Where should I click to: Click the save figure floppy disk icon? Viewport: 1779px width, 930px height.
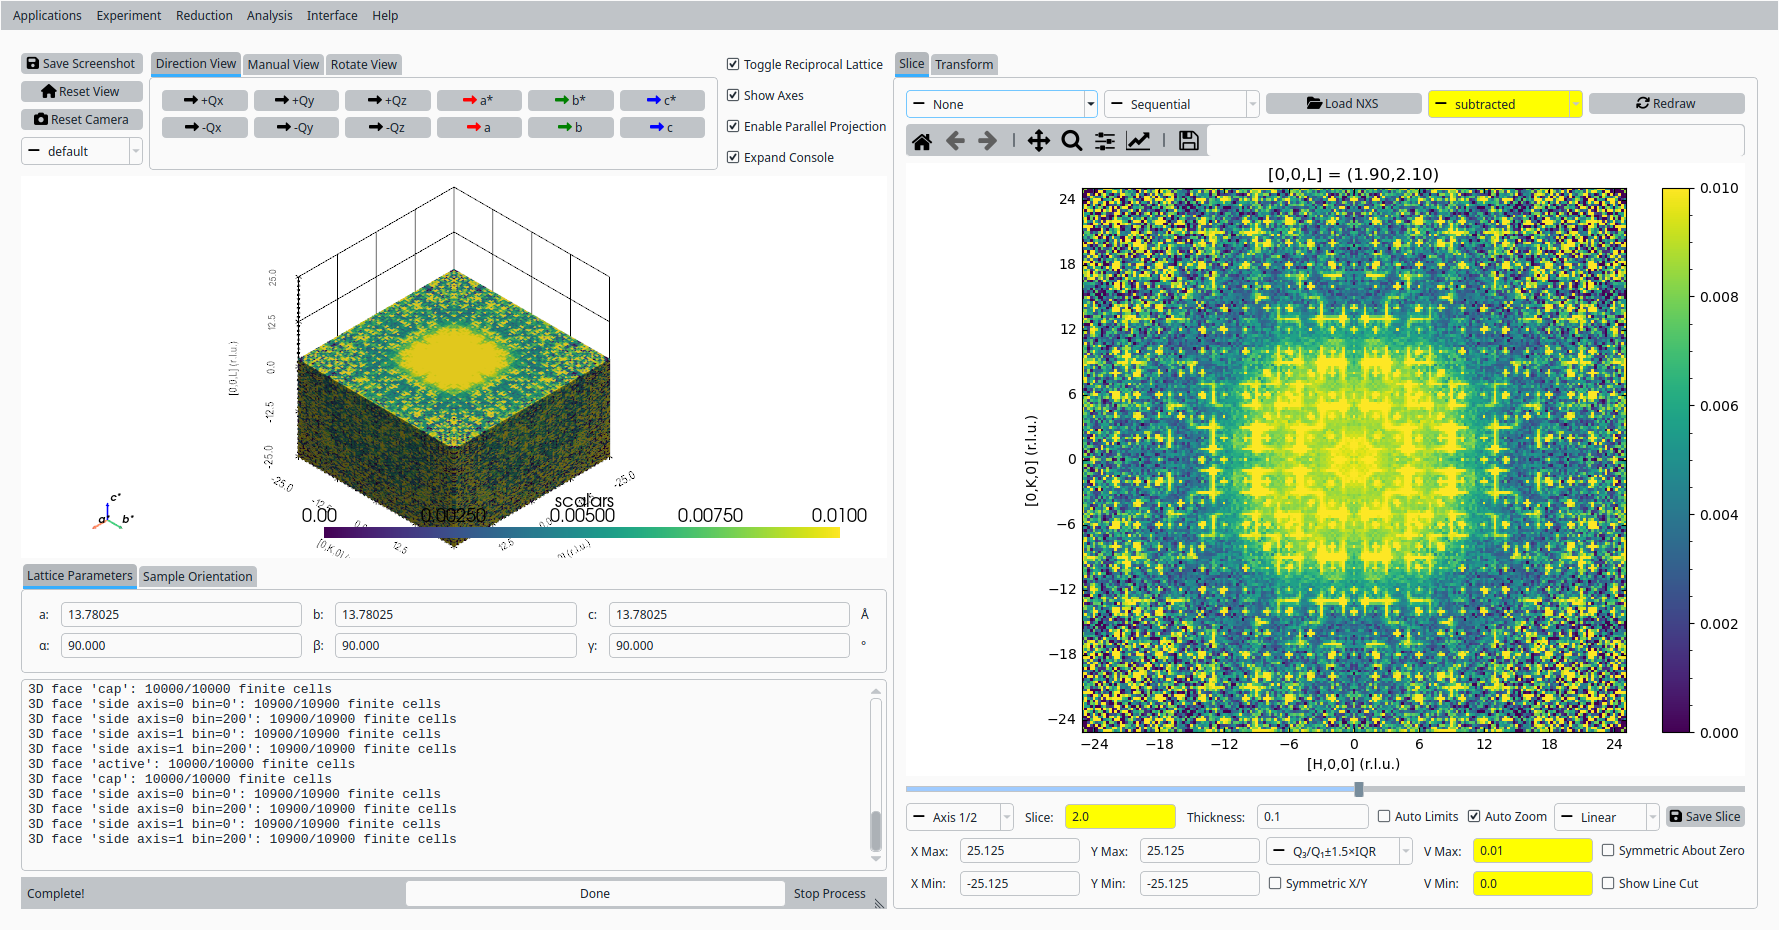point(1188,141)
